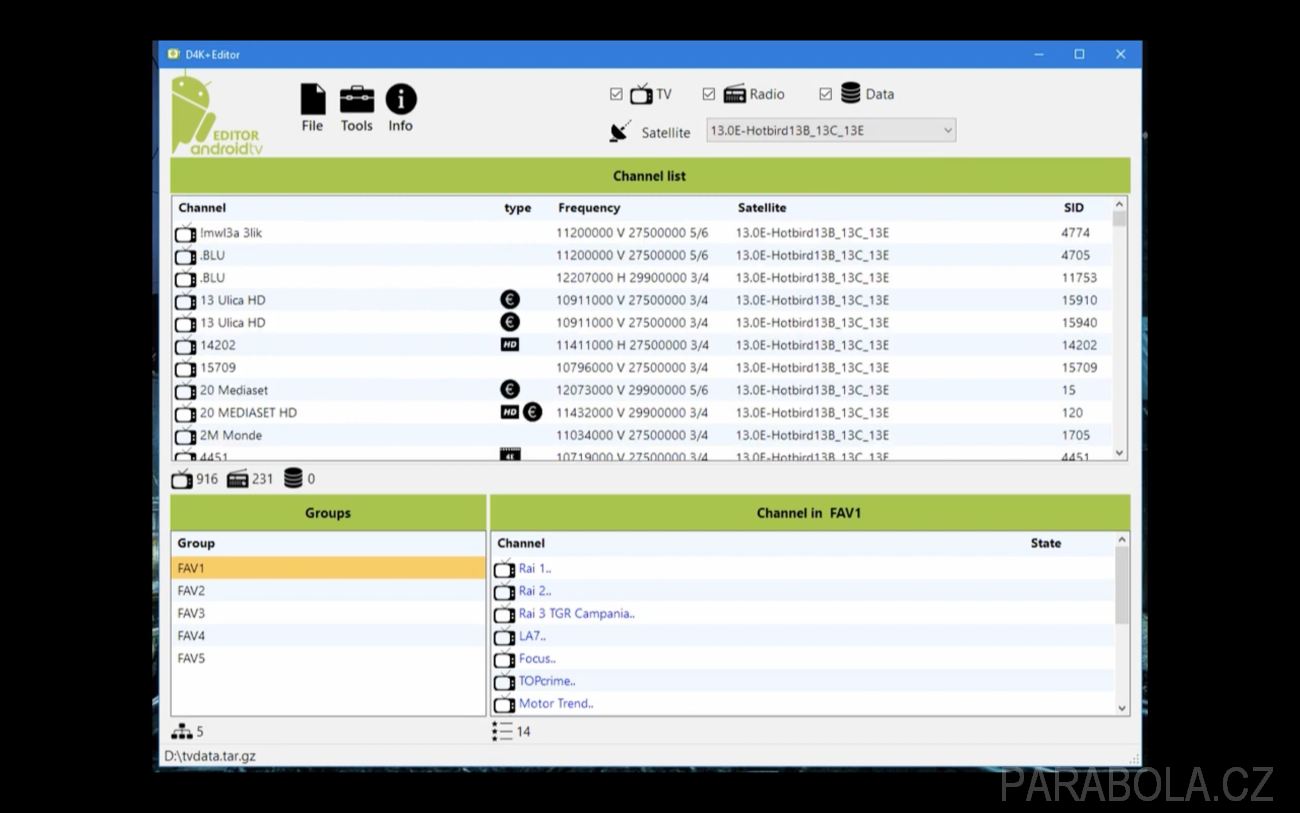This screenshot has height=813, width=1300.
Task: Click the Channel list header bar
Action: [x=650, y=176]
